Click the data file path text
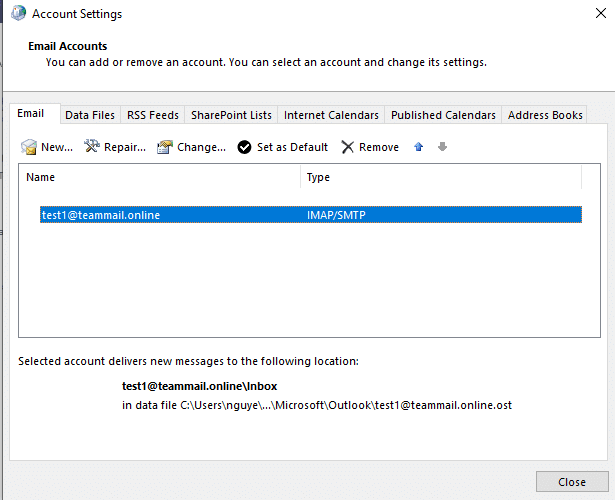Image resolution: width=615 pixels, height=500 pixels. point(317,405)
